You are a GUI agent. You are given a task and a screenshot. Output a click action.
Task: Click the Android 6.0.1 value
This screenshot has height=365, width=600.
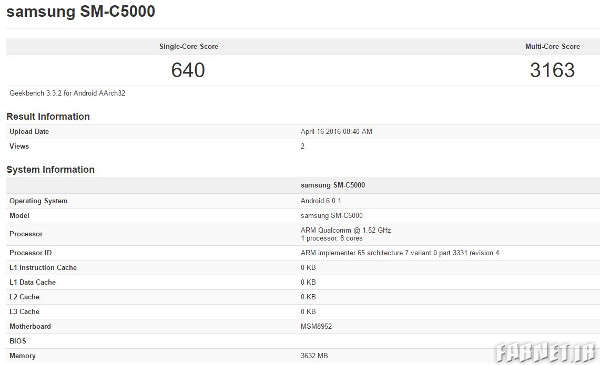[x=320, y=200]
